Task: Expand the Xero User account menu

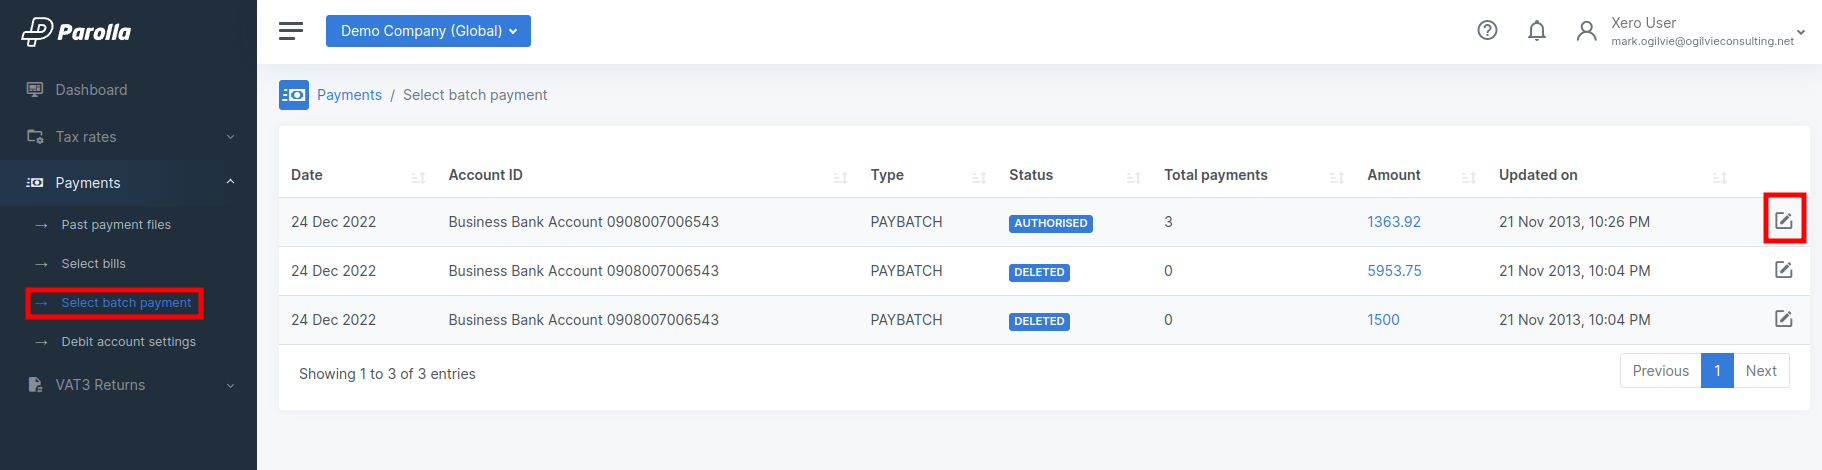Action: coord(1801,32)
